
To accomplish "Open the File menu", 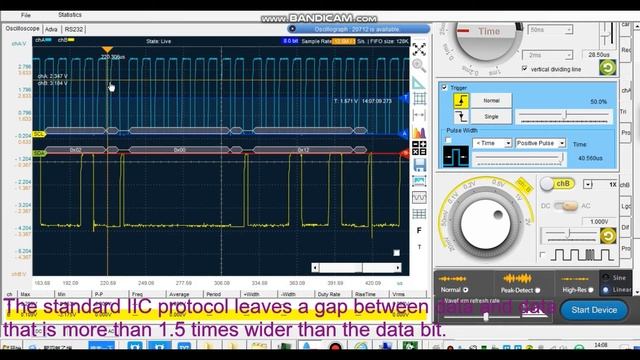I will 26,15.
